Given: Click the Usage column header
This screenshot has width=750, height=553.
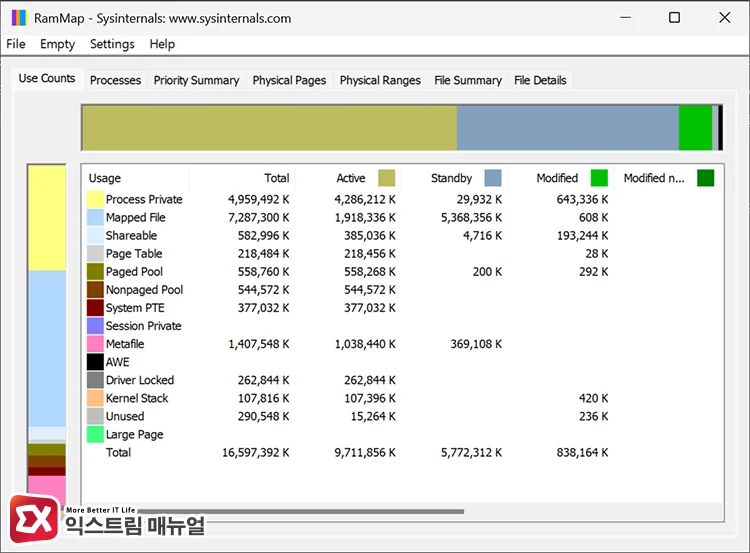Looking at the screenshot, I should [136, 178].
